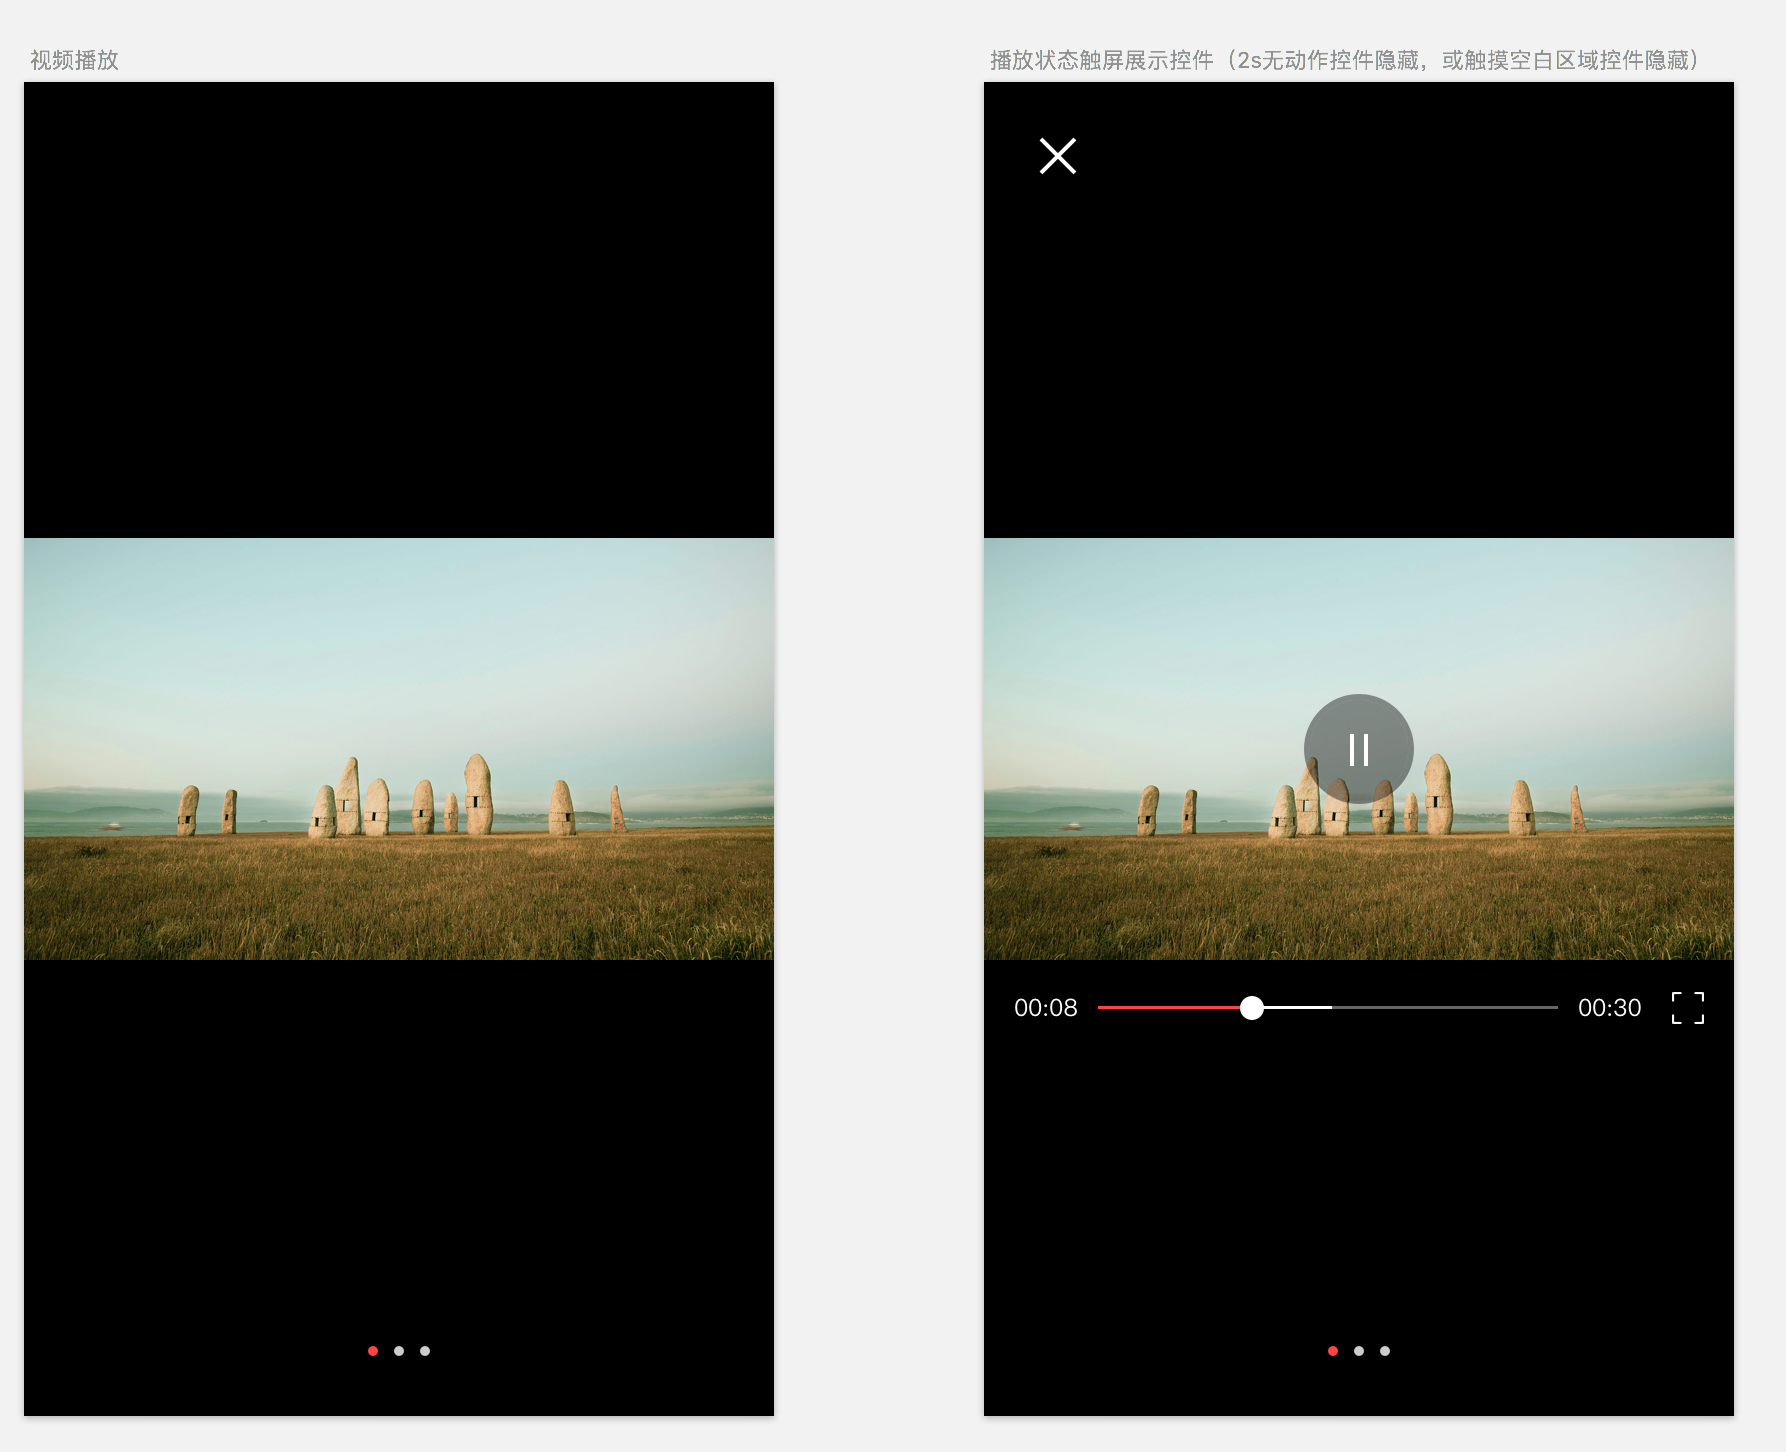
Task: Click the red played portion of the progress bar
Action: (1169, 1008)
